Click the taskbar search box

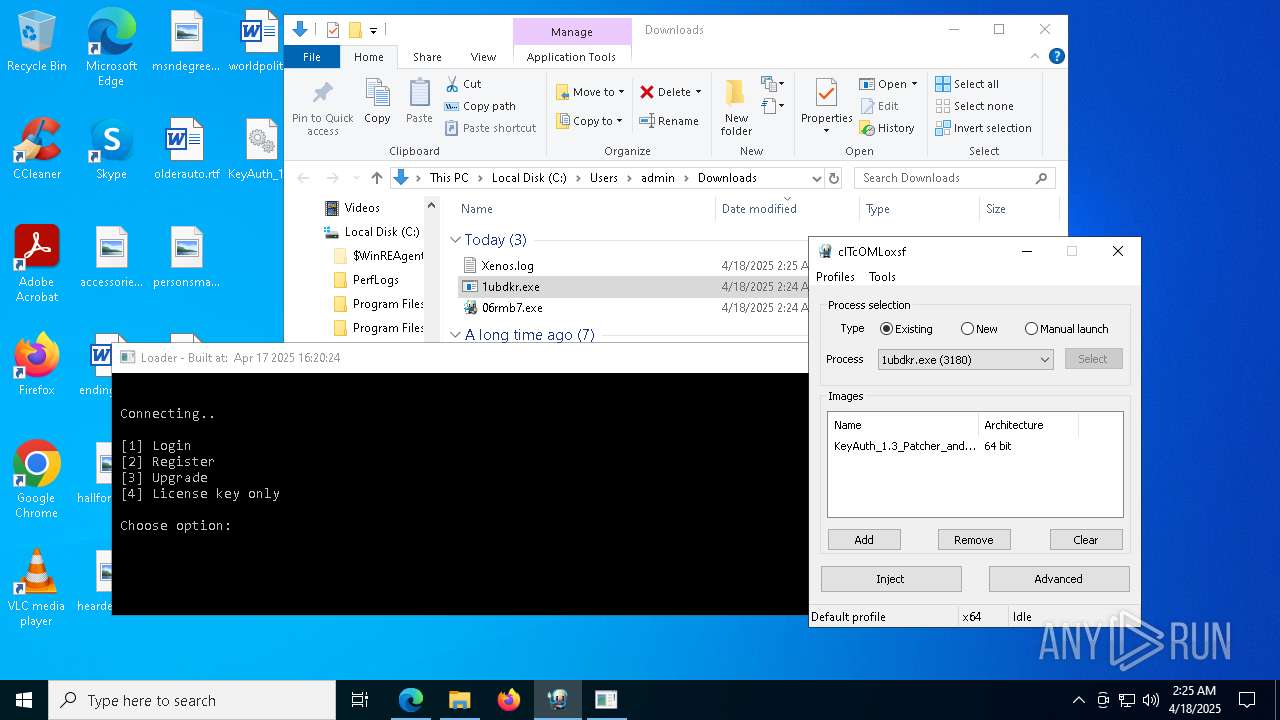(x=192, y=700)
